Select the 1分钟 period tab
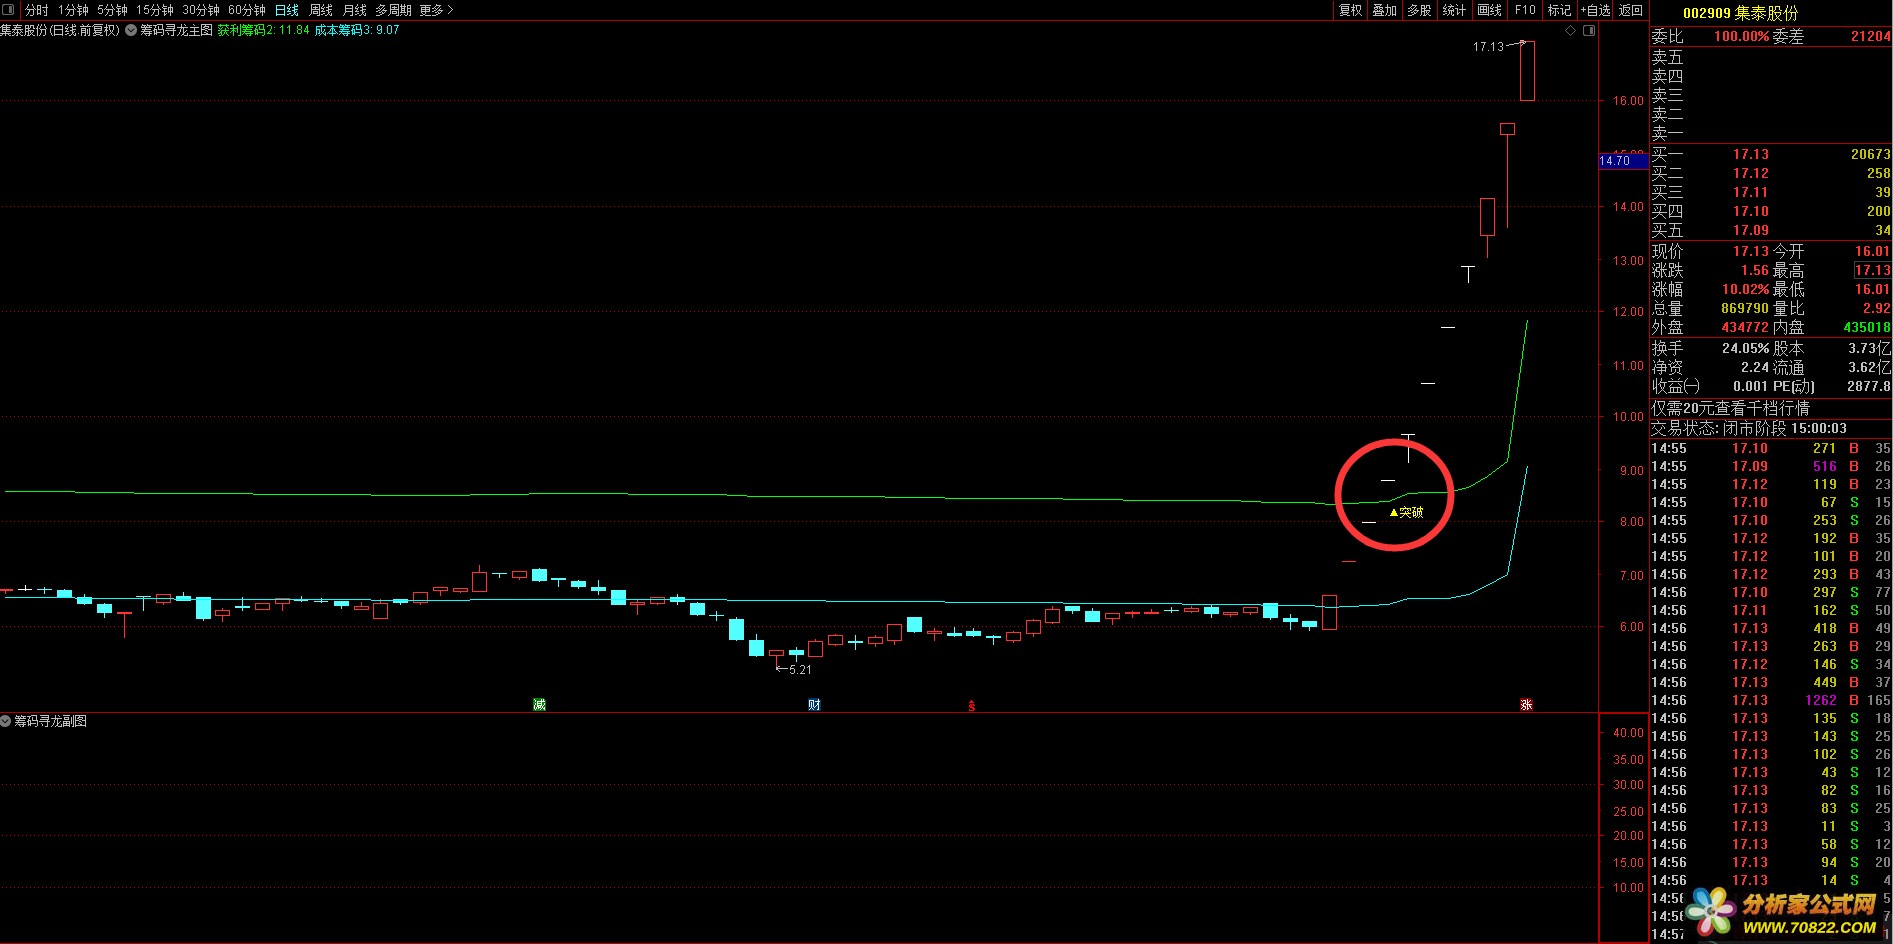The image size is (1893, 944). 73,10
